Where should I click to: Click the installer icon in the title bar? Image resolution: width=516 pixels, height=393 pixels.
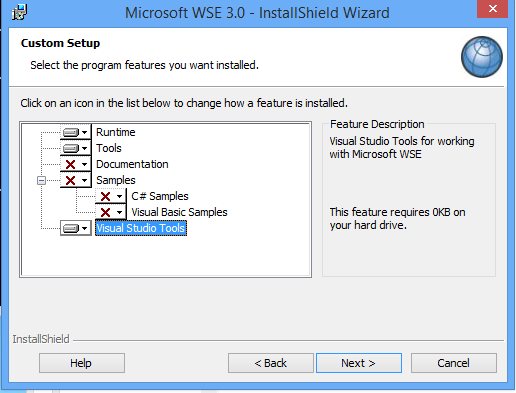19,13
